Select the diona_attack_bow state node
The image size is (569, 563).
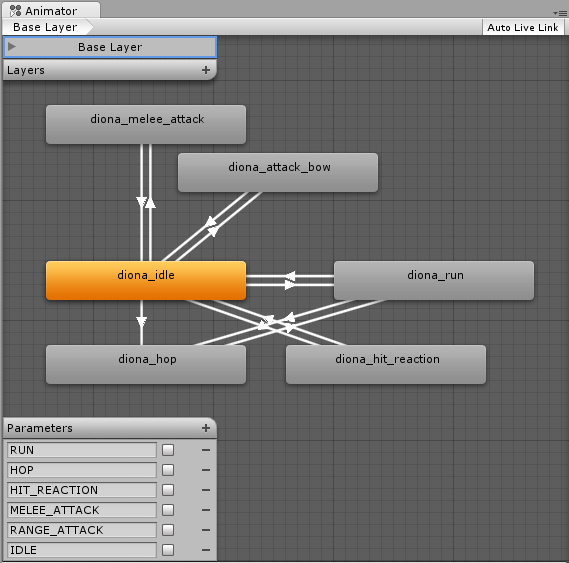point(278,172)
